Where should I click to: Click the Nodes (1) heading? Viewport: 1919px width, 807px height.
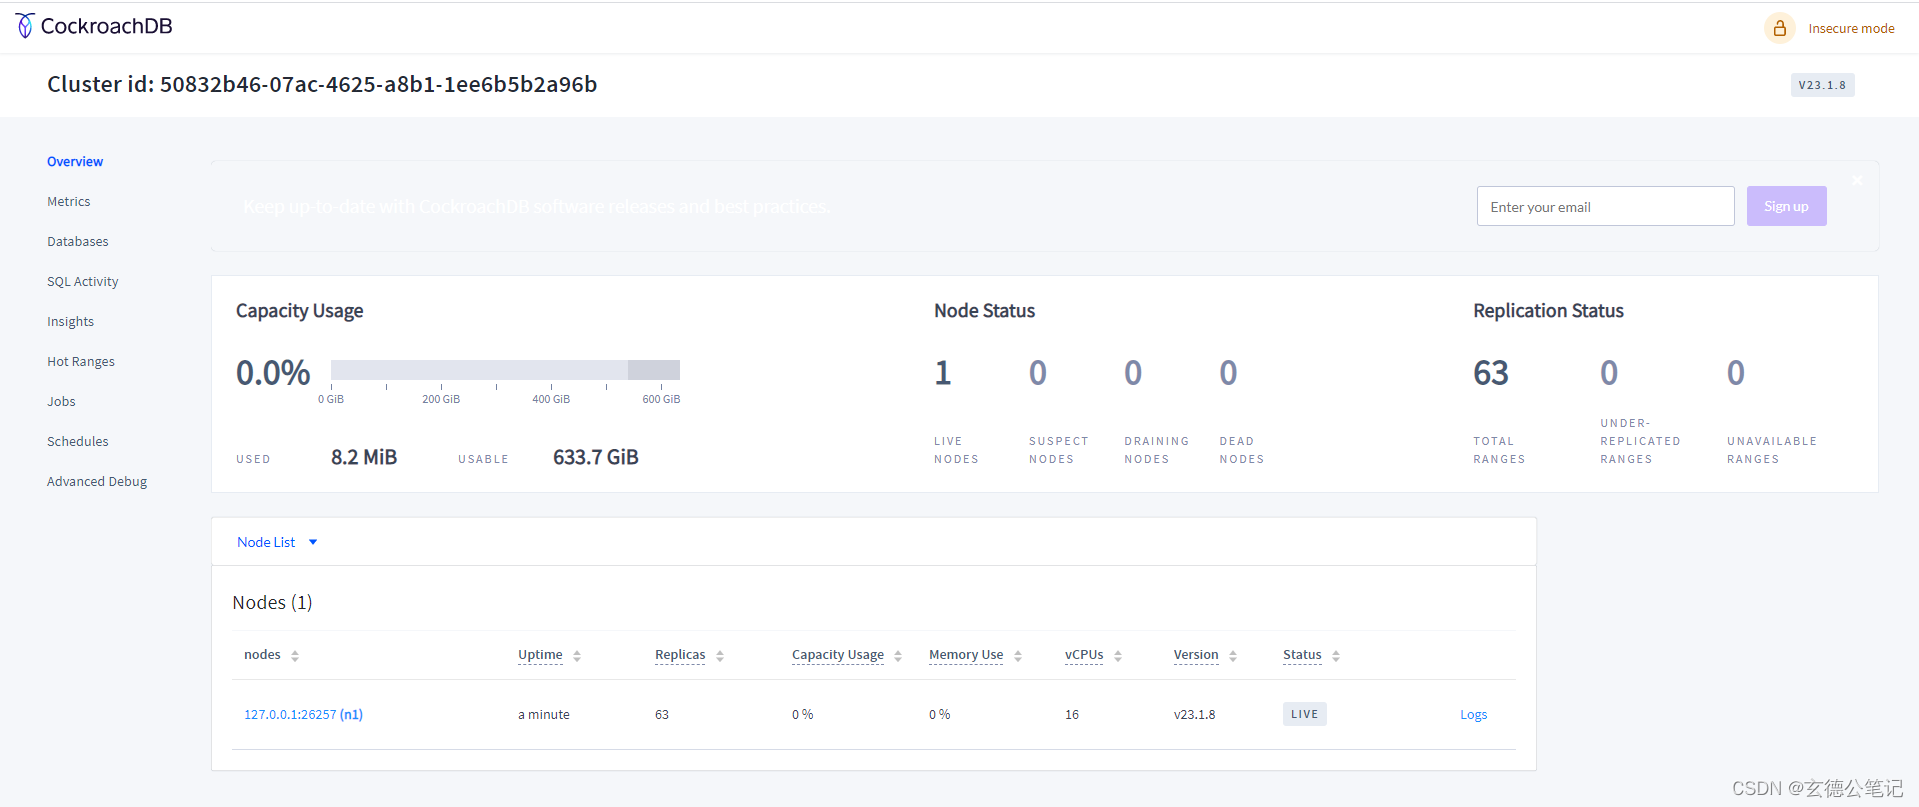272,602
